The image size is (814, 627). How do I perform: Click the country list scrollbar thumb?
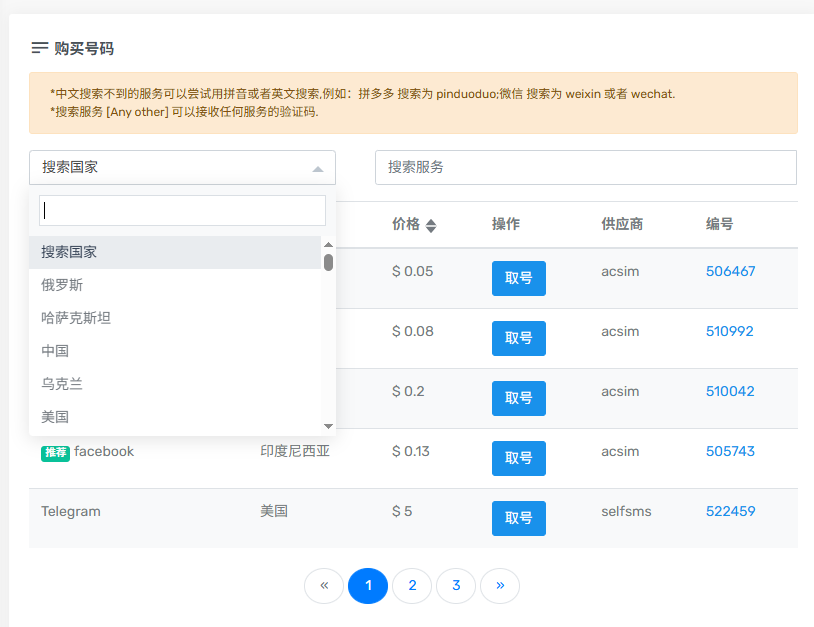coord(328,262)
